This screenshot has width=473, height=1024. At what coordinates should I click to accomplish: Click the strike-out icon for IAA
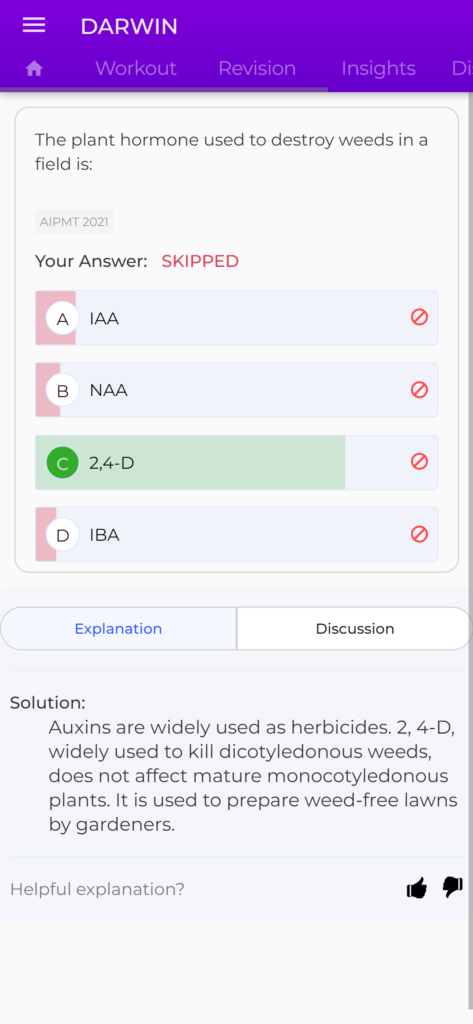click(419, 317)
